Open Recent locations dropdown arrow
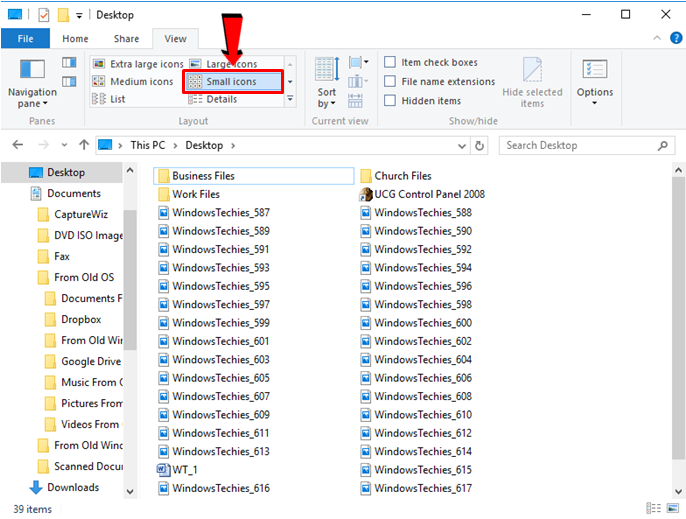The image size is (686, 519). tap(64, 145)
